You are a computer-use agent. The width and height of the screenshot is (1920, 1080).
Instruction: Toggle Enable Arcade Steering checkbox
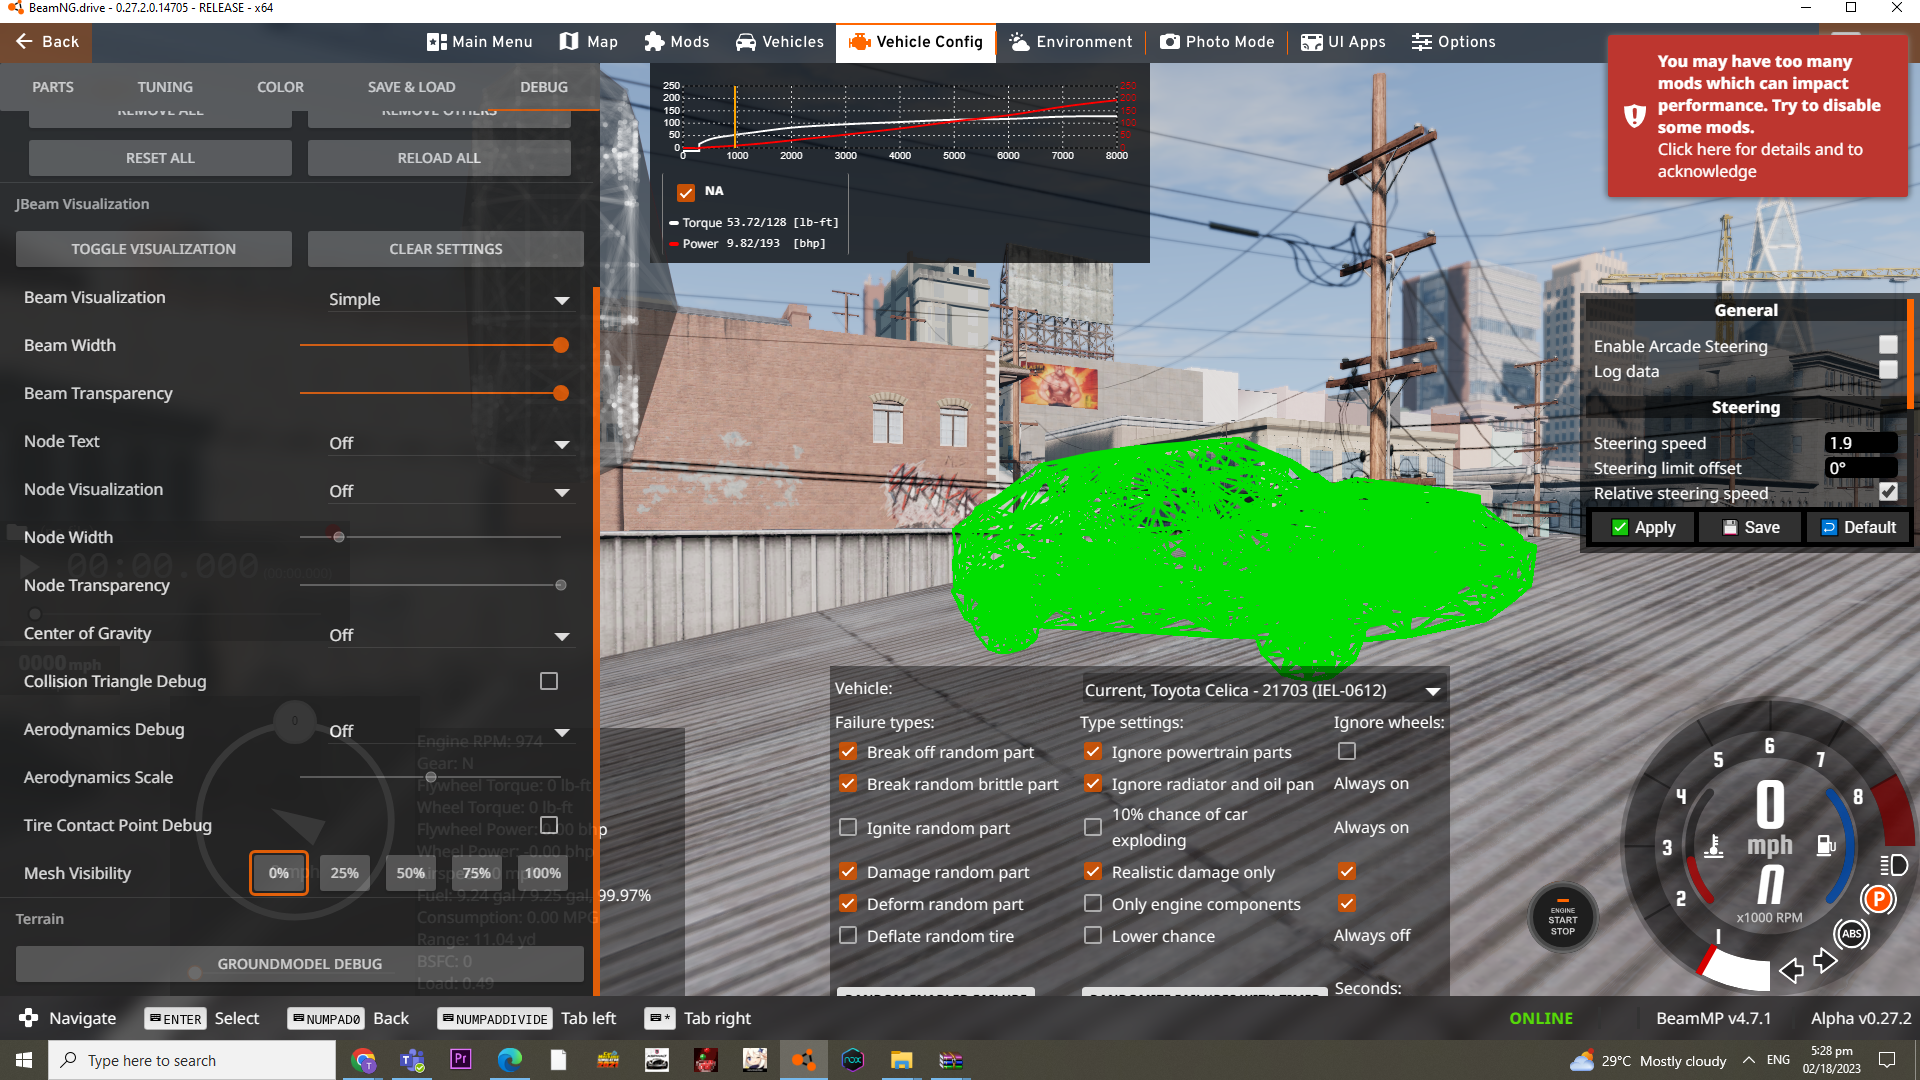click(x=1888, y=345)
